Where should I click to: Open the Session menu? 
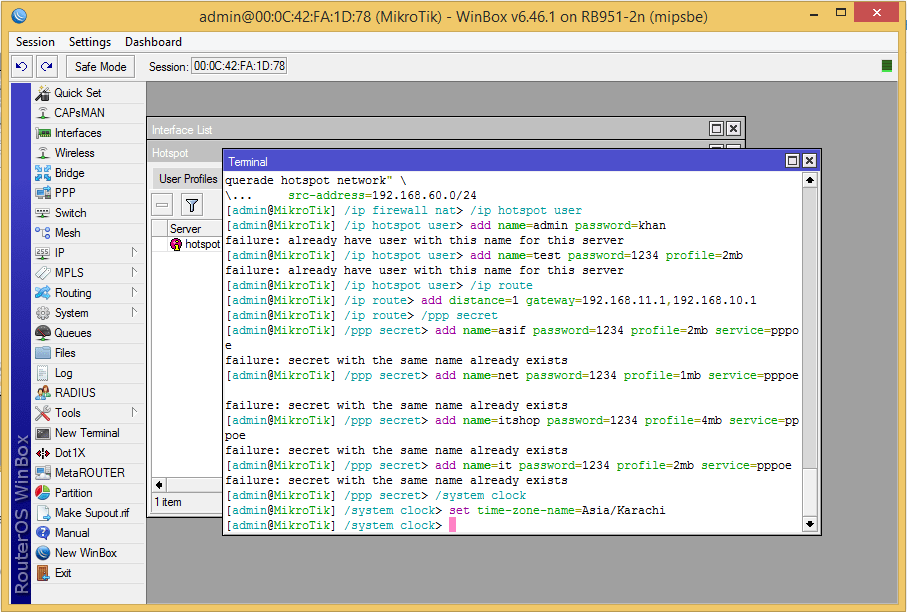point(35,42)
